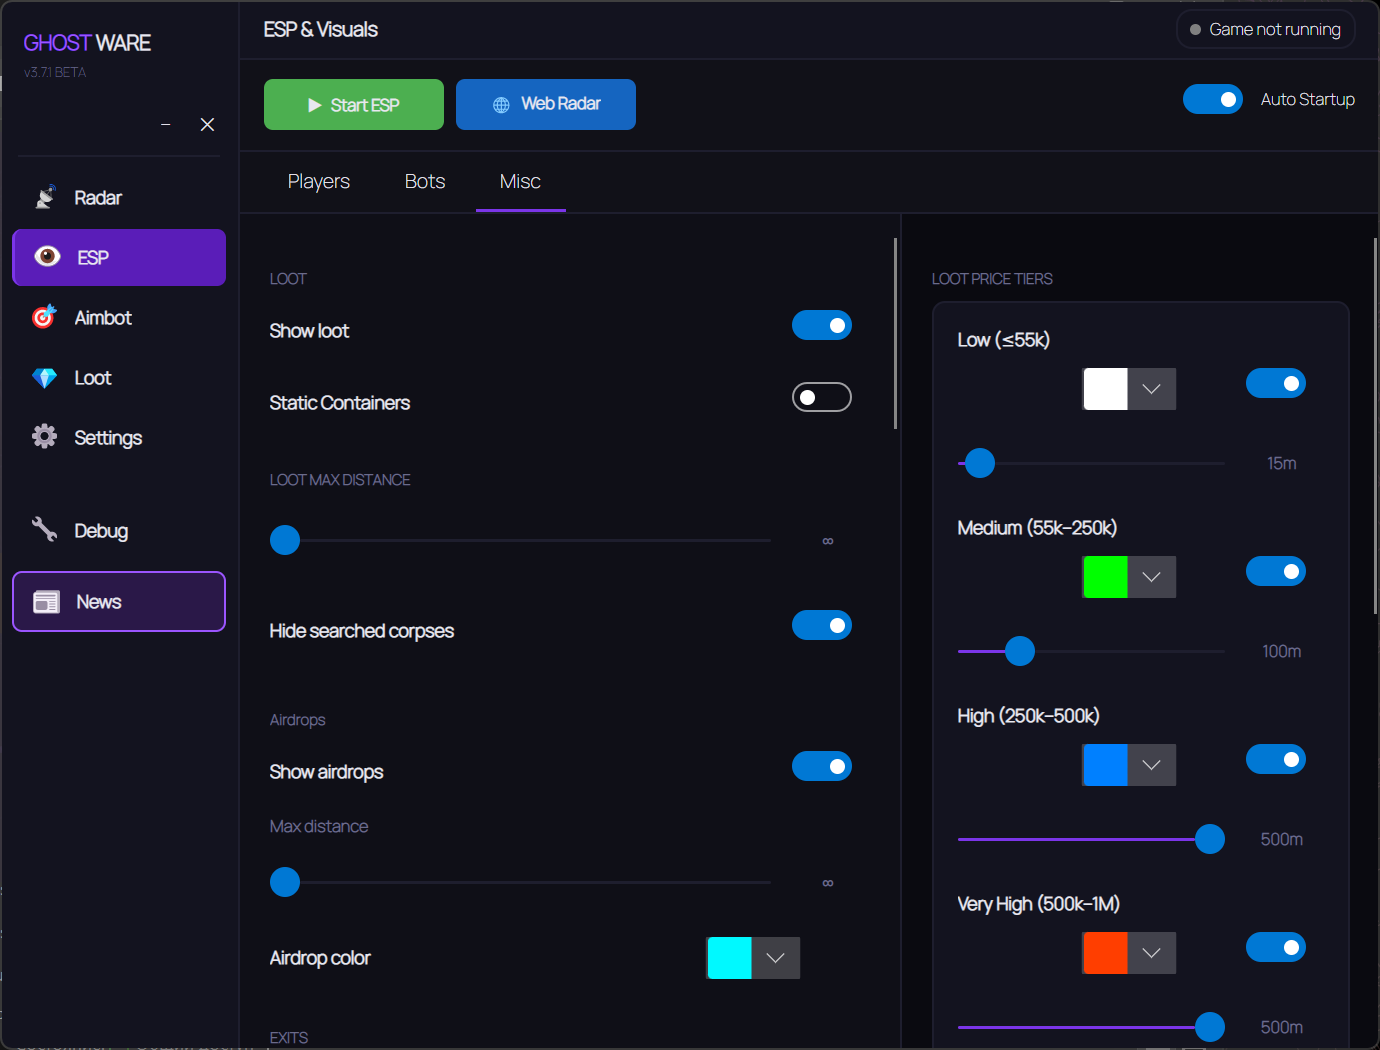
Task: Go to the Loot section label
Action: 93,378
